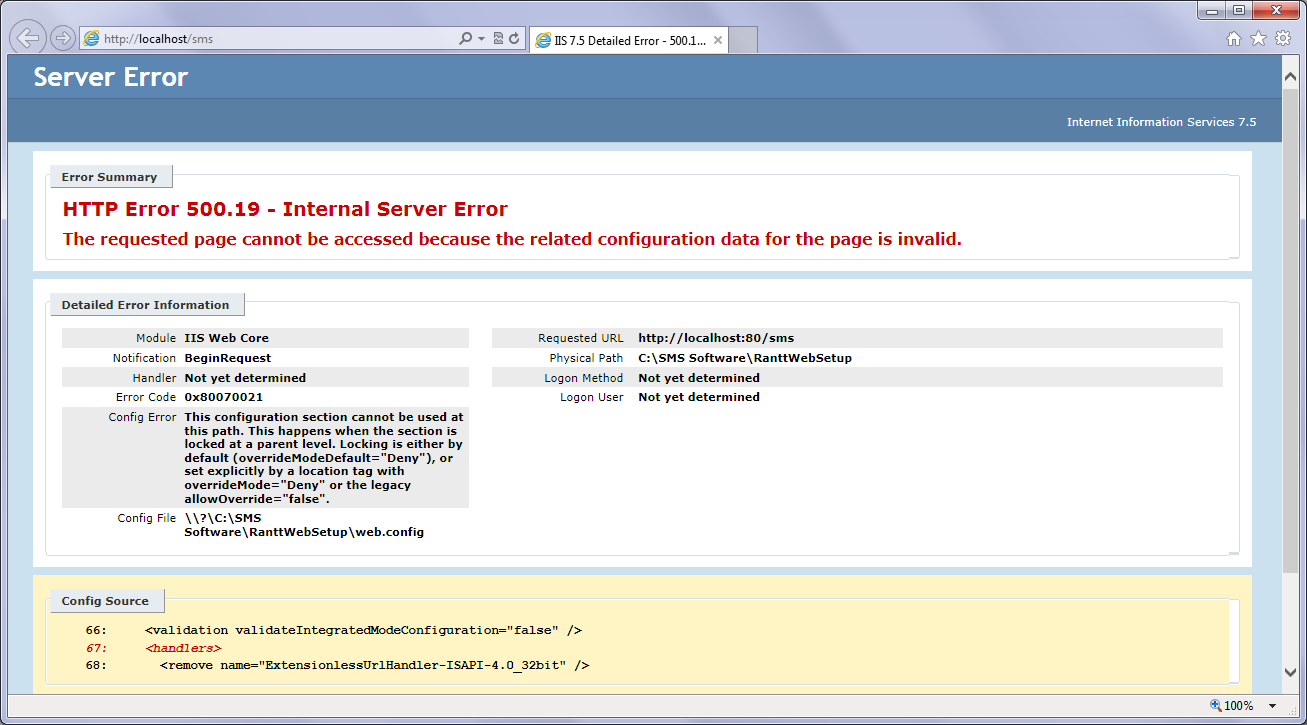
Task: Open the Tools gear menu
Action: [x=1282, y=39]
